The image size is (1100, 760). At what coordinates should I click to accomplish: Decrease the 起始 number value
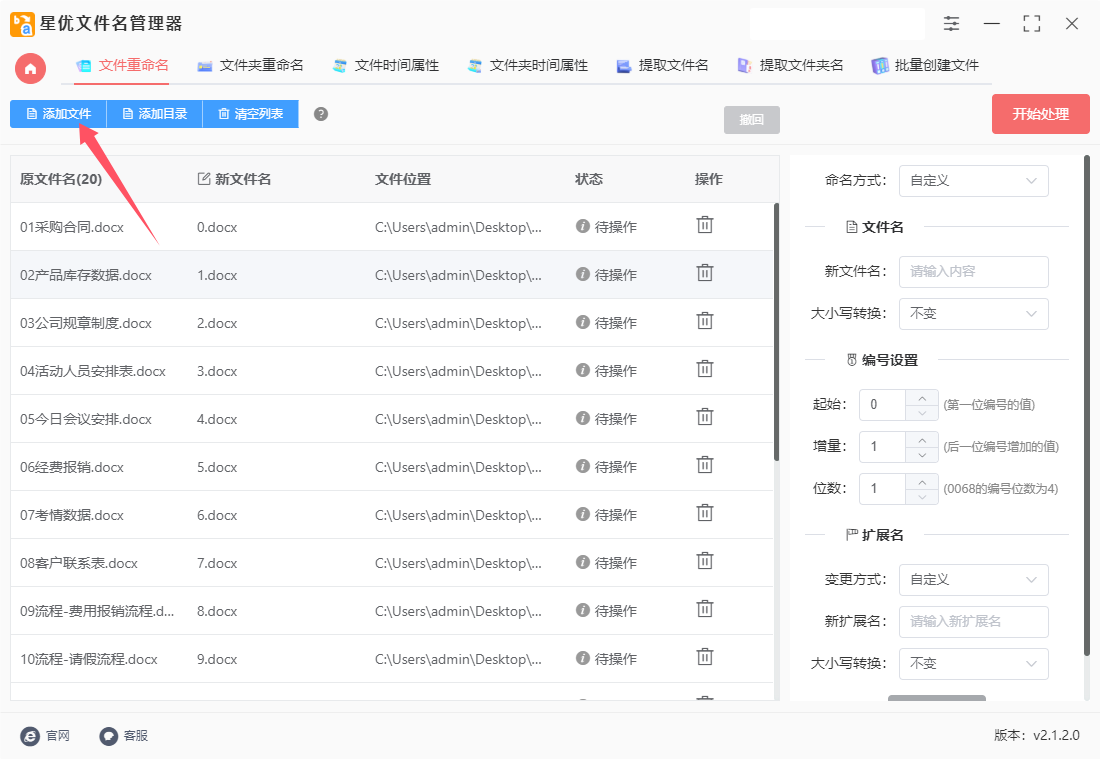922,413
